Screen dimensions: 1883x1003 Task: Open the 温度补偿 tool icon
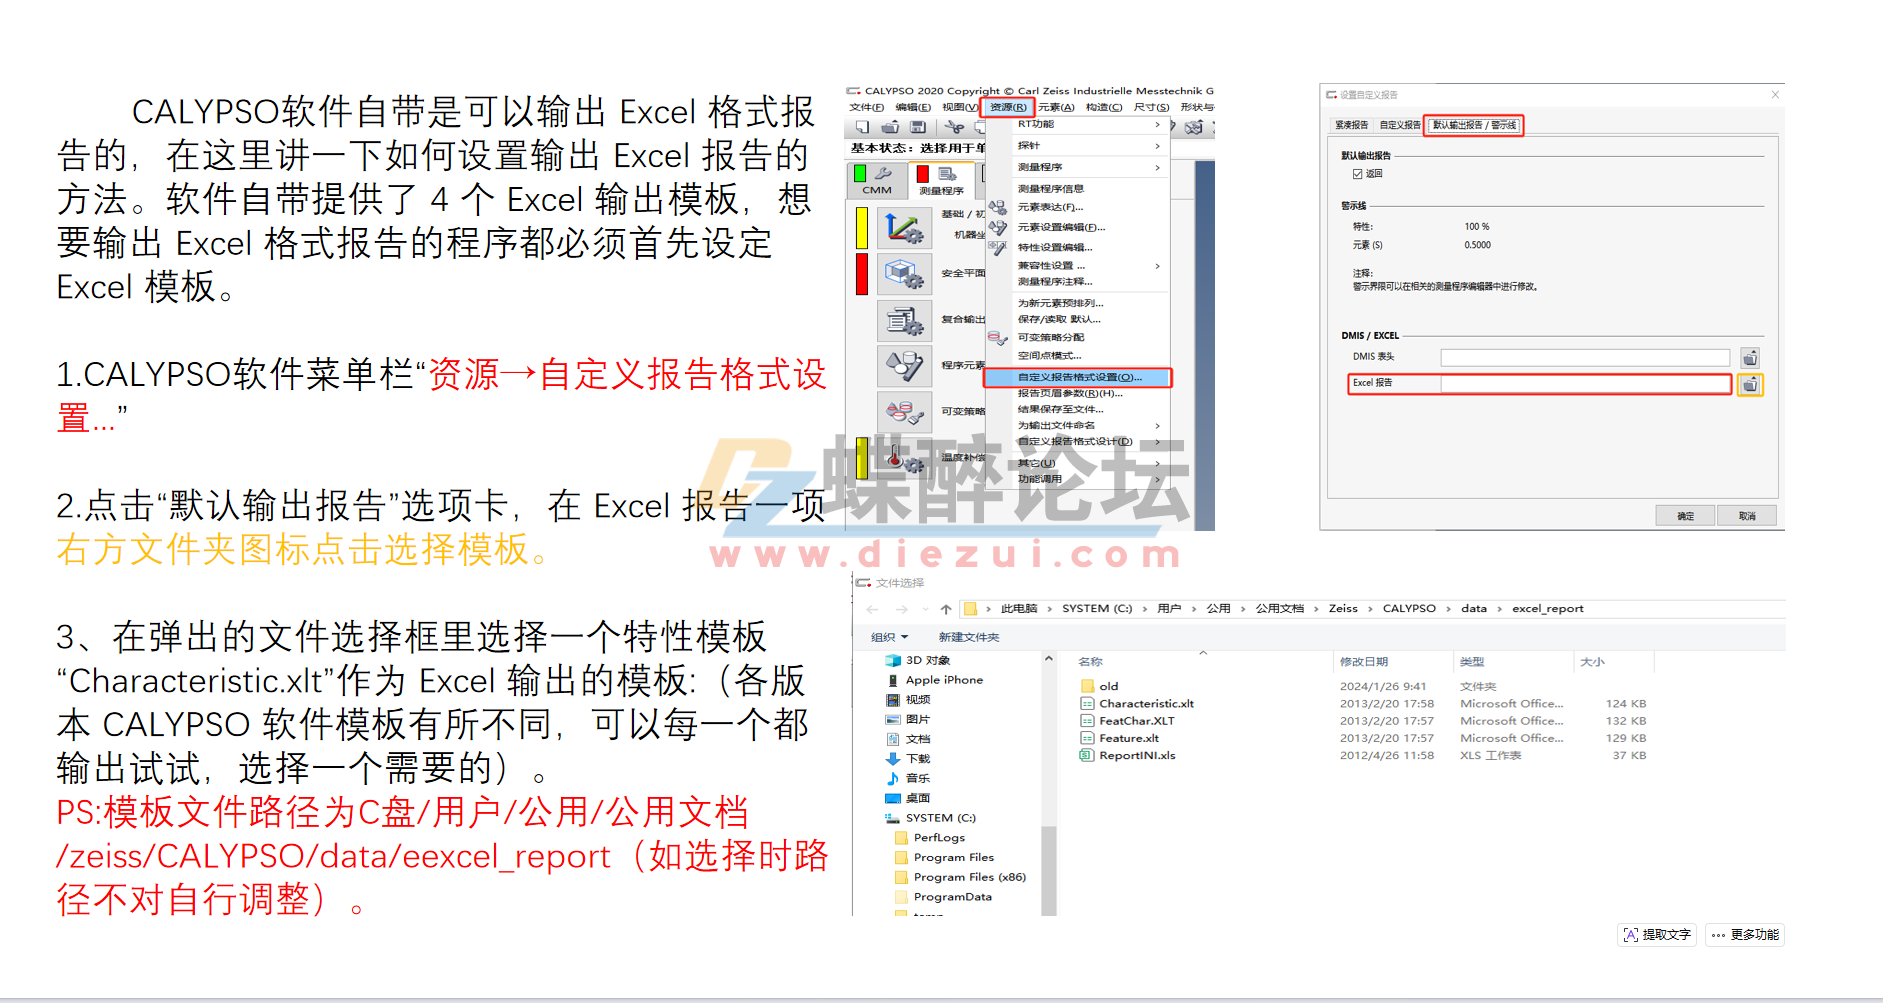tap(905, 460)
